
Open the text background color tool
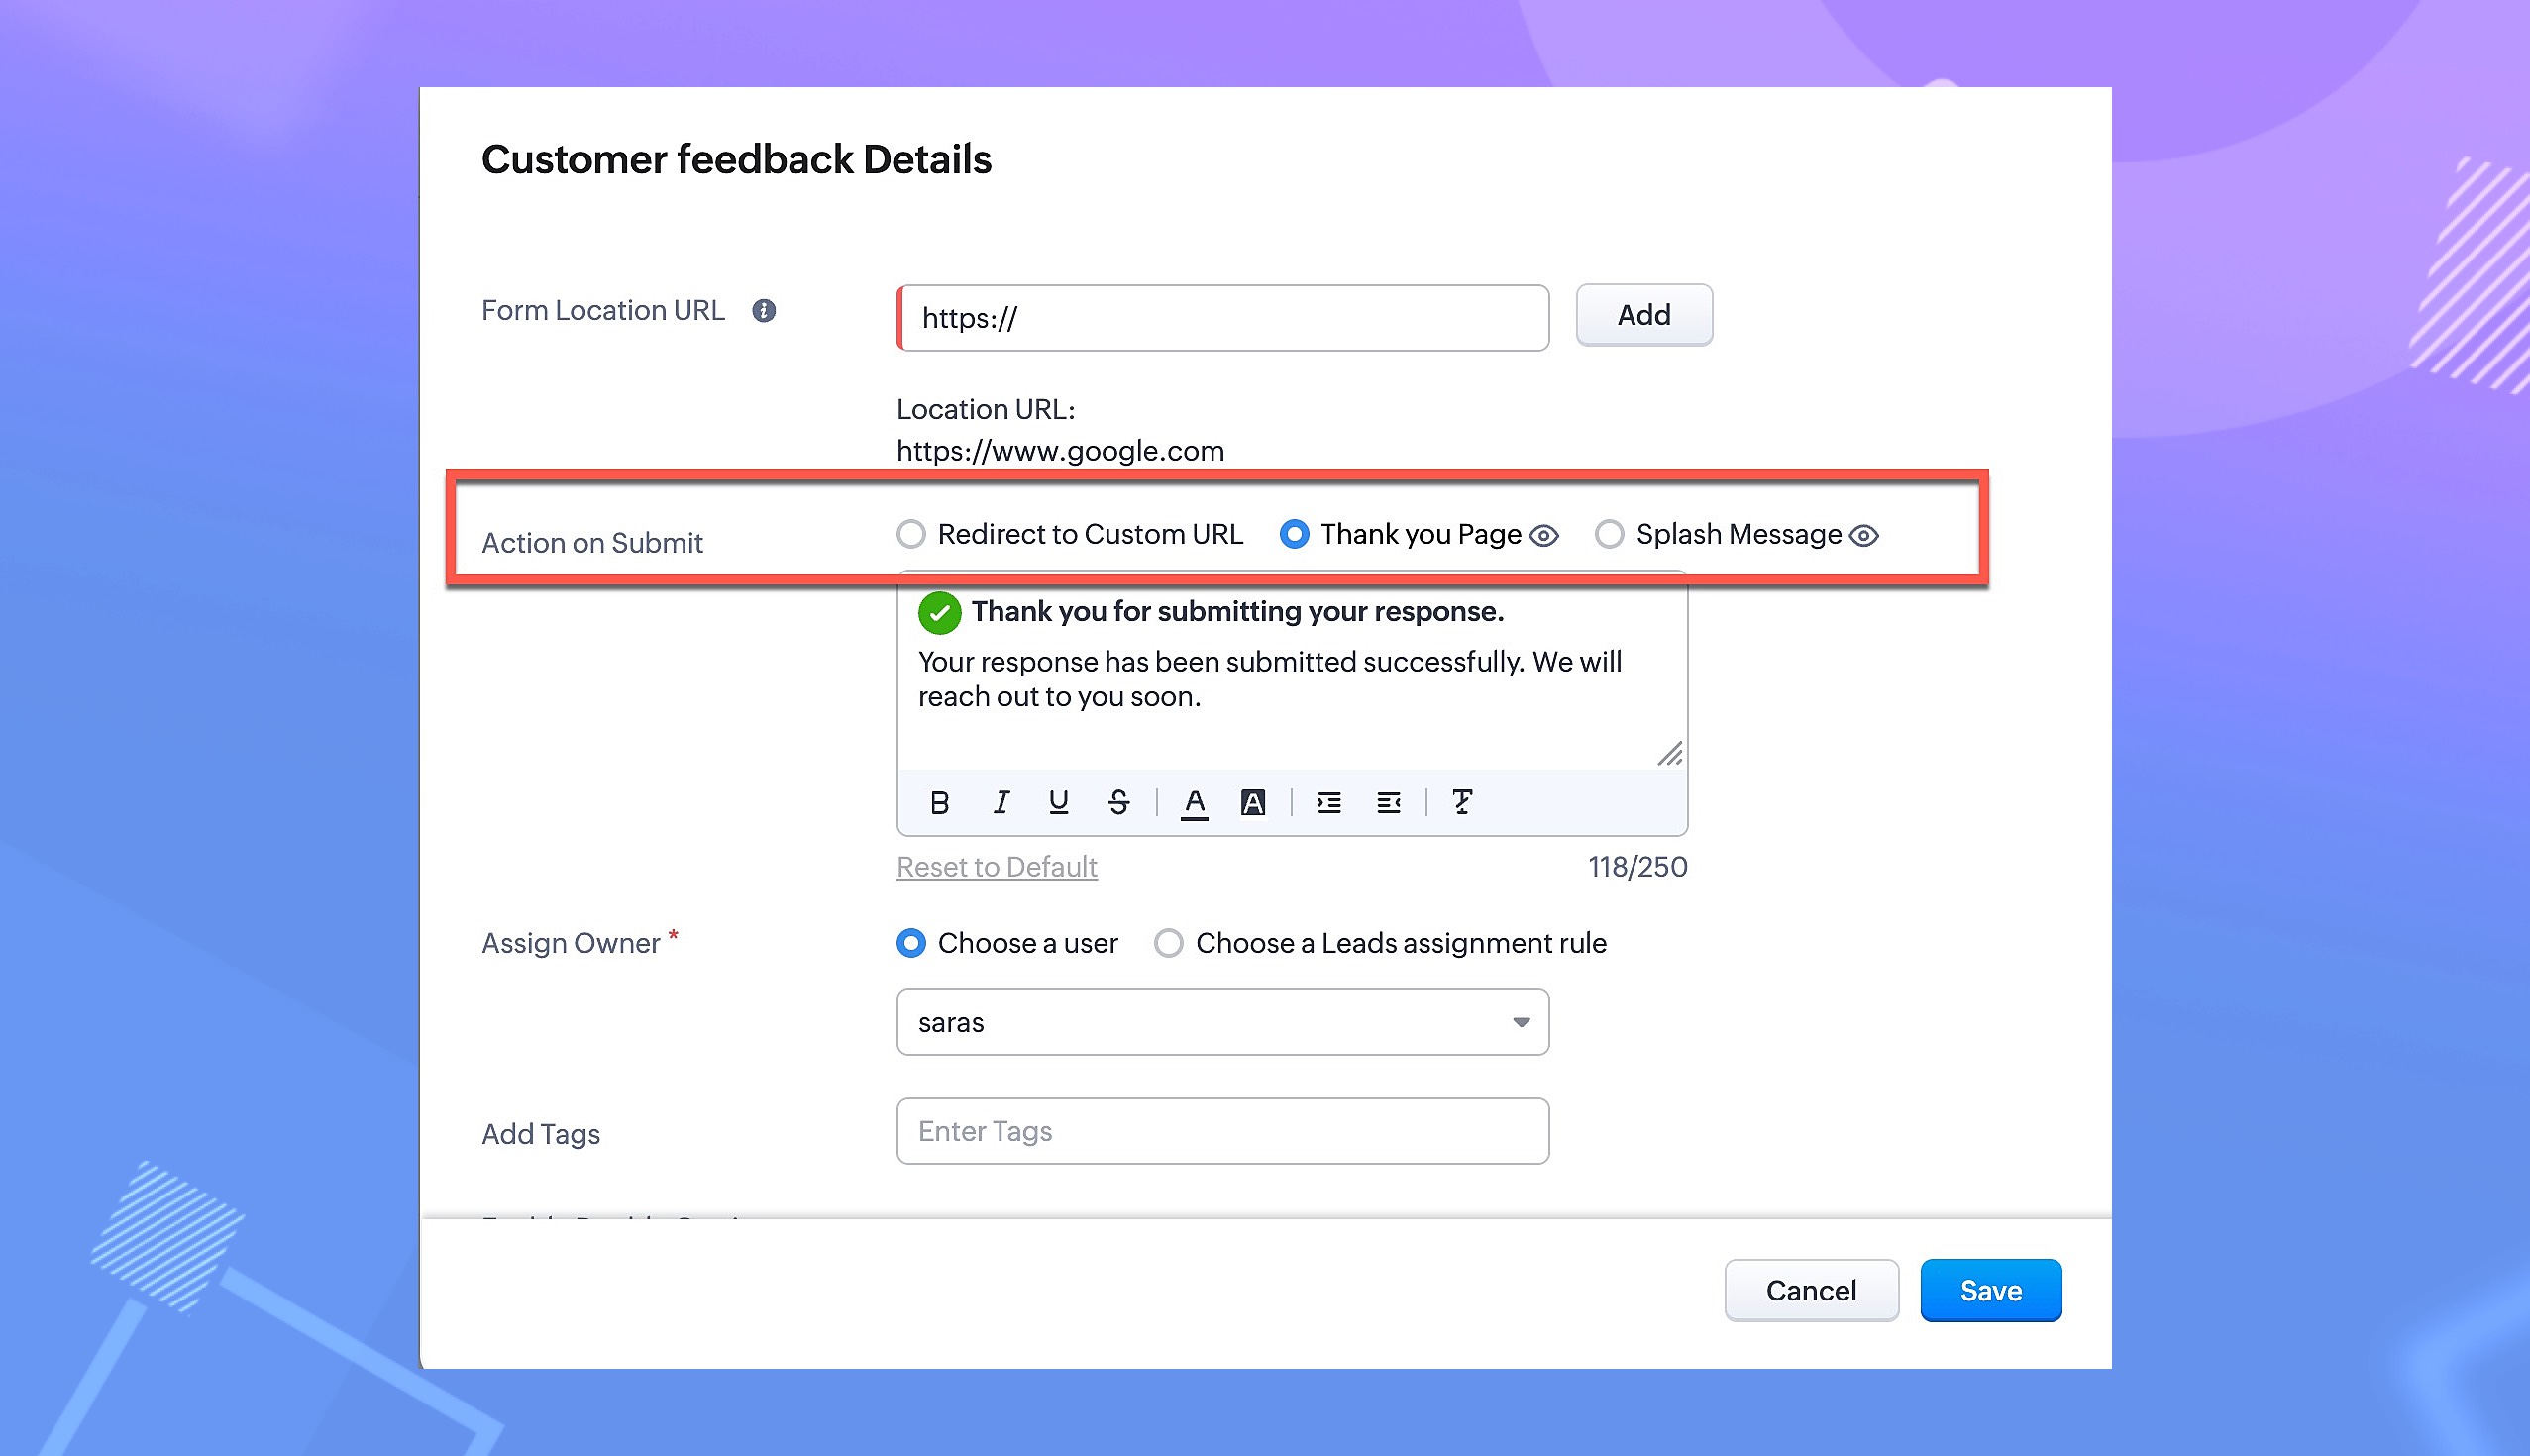1252,802
